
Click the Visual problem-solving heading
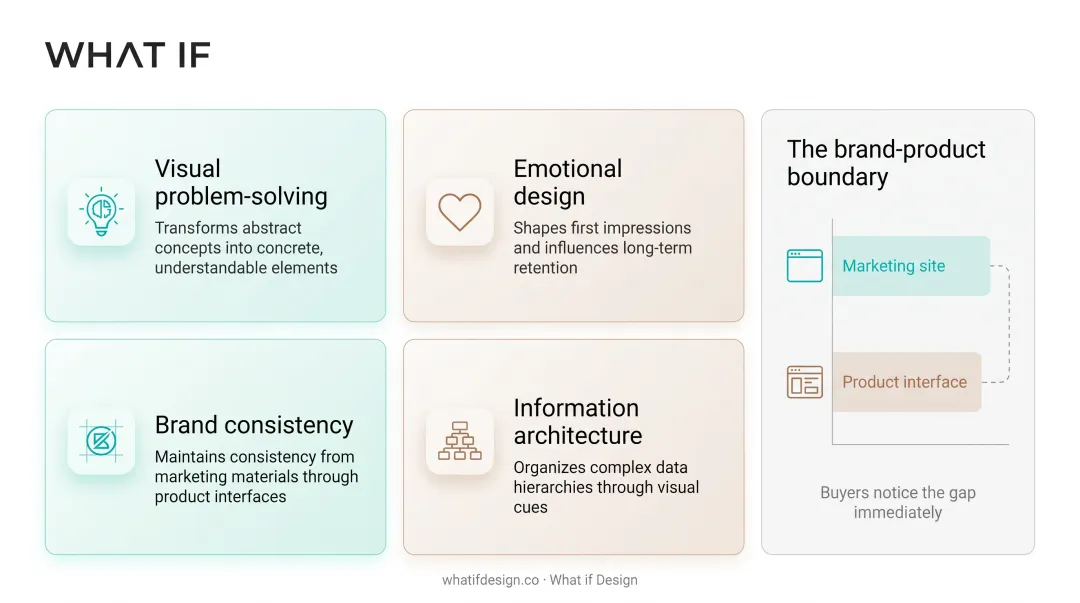[x=240, y=183]
